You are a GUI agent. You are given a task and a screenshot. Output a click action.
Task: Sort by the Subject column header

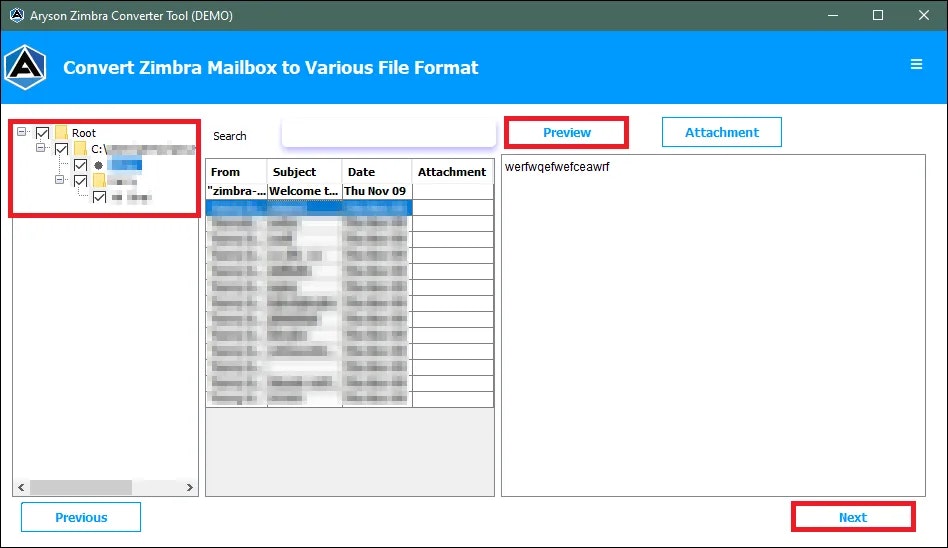(x=304, y=172)
